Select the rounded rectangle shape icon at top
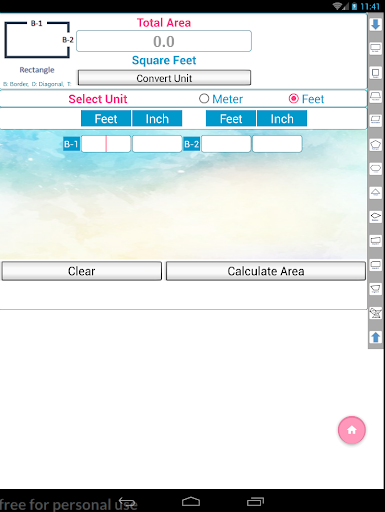This screenshot has width=385, height=512. pyautogui.click(x=376, y=49)
